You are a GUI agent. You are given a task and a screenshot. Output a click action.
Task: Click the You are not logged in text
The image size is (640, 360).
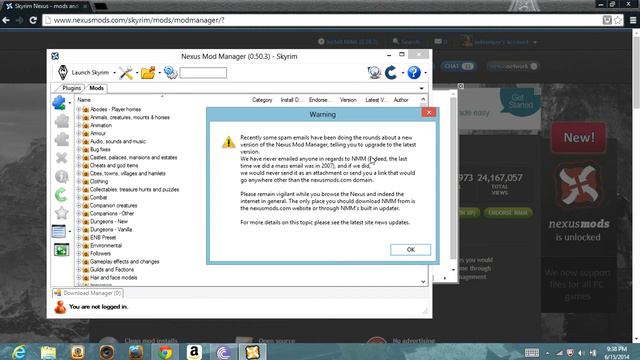coord(98,307)
